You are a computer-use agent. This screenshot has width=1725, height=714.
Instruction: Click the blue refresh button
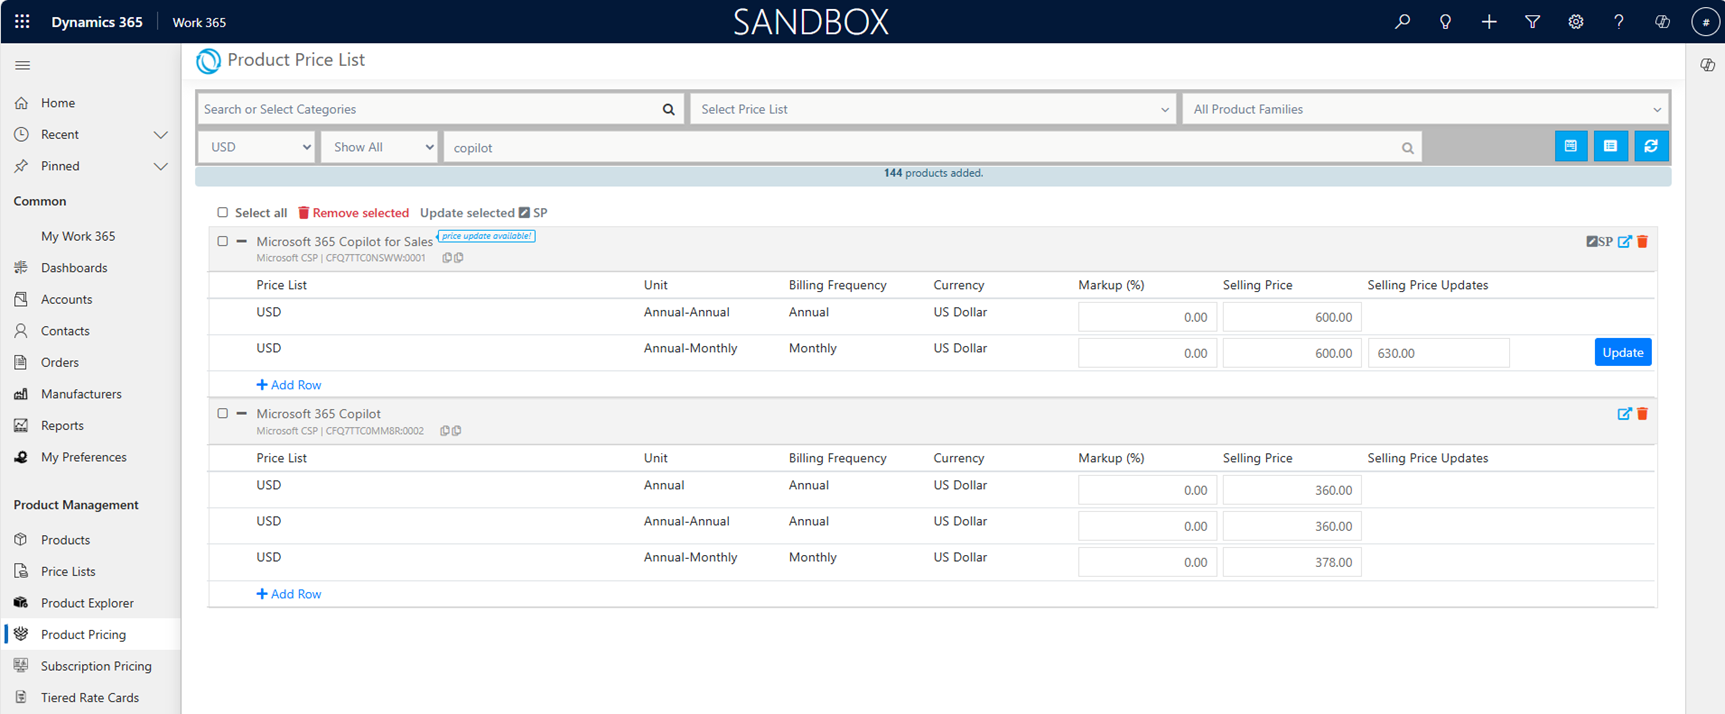click(1651, 146)
